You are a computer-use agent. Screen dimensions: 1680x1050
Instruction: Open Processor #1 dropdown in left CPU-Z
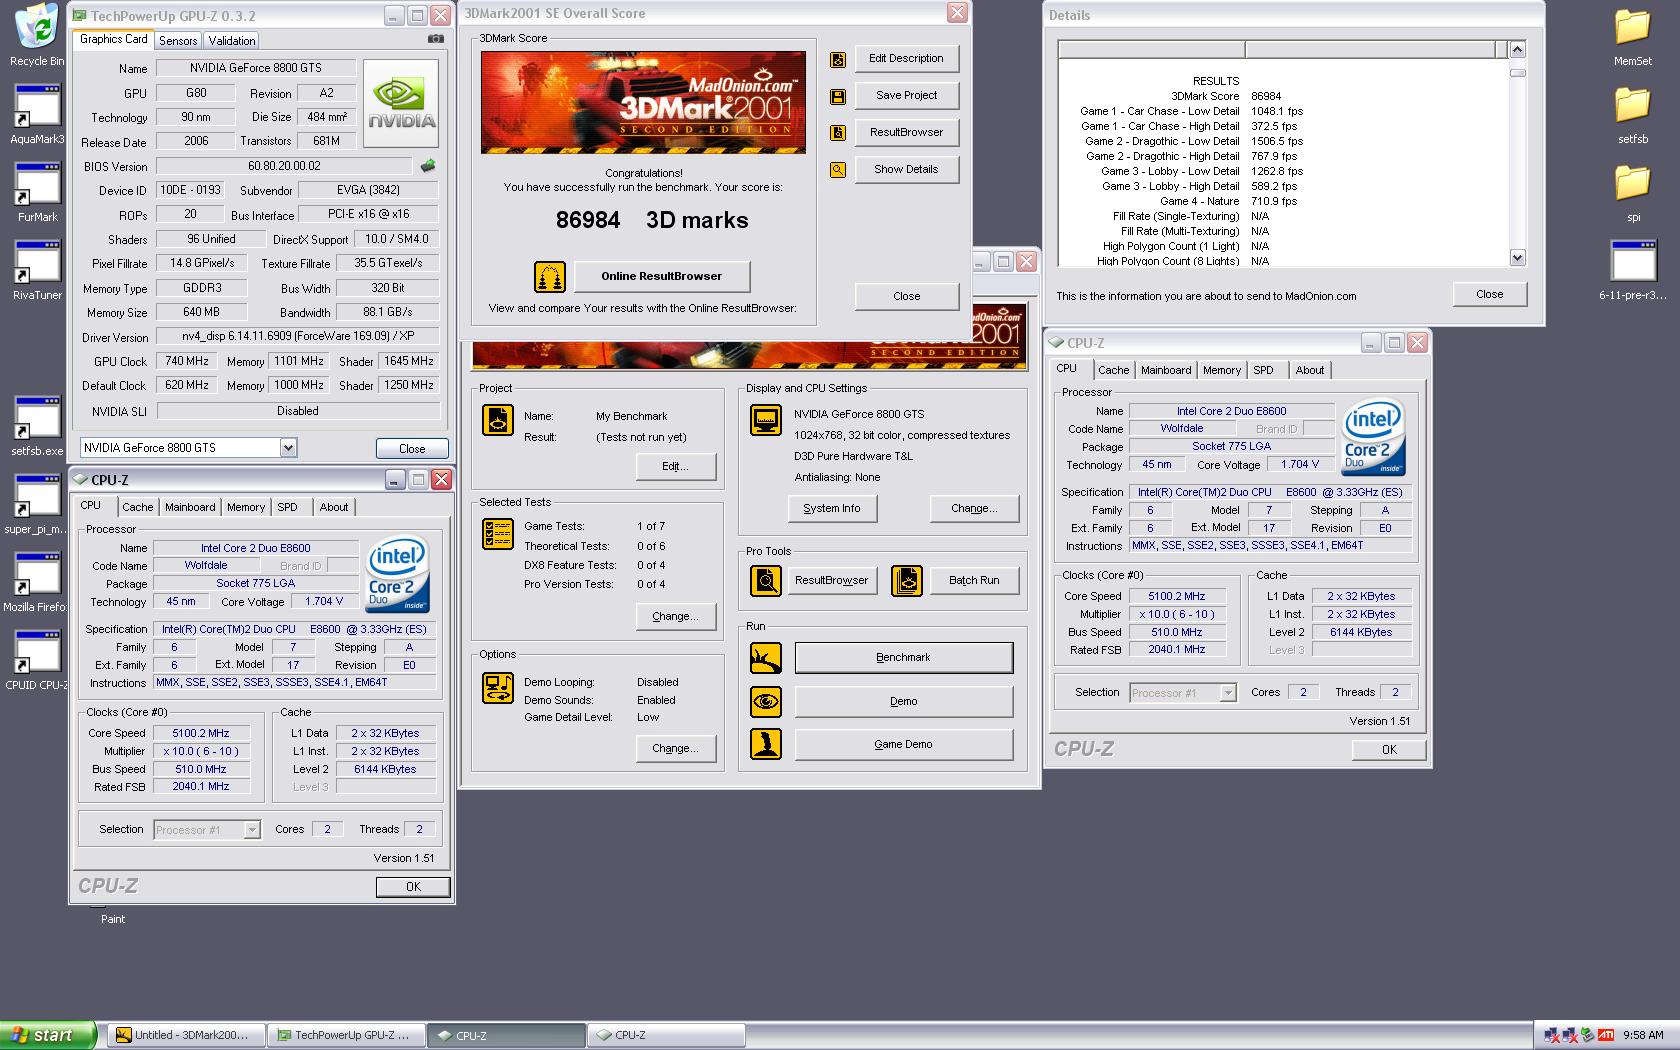pos(252,829)
